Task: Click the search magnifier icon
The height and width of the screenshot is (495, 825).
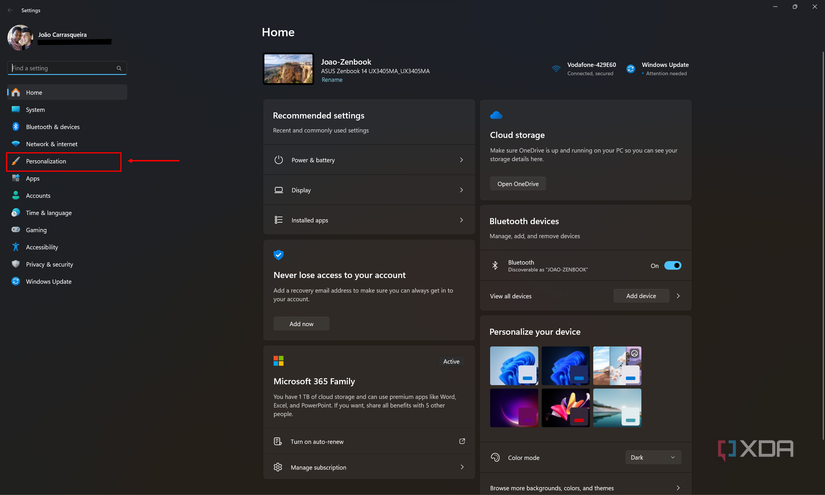Action: click(x=119, y=68)
